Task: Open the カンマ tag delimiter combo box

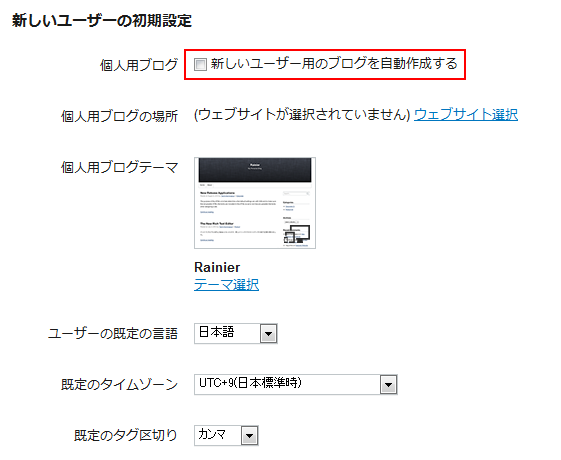Action: point(226,435)
